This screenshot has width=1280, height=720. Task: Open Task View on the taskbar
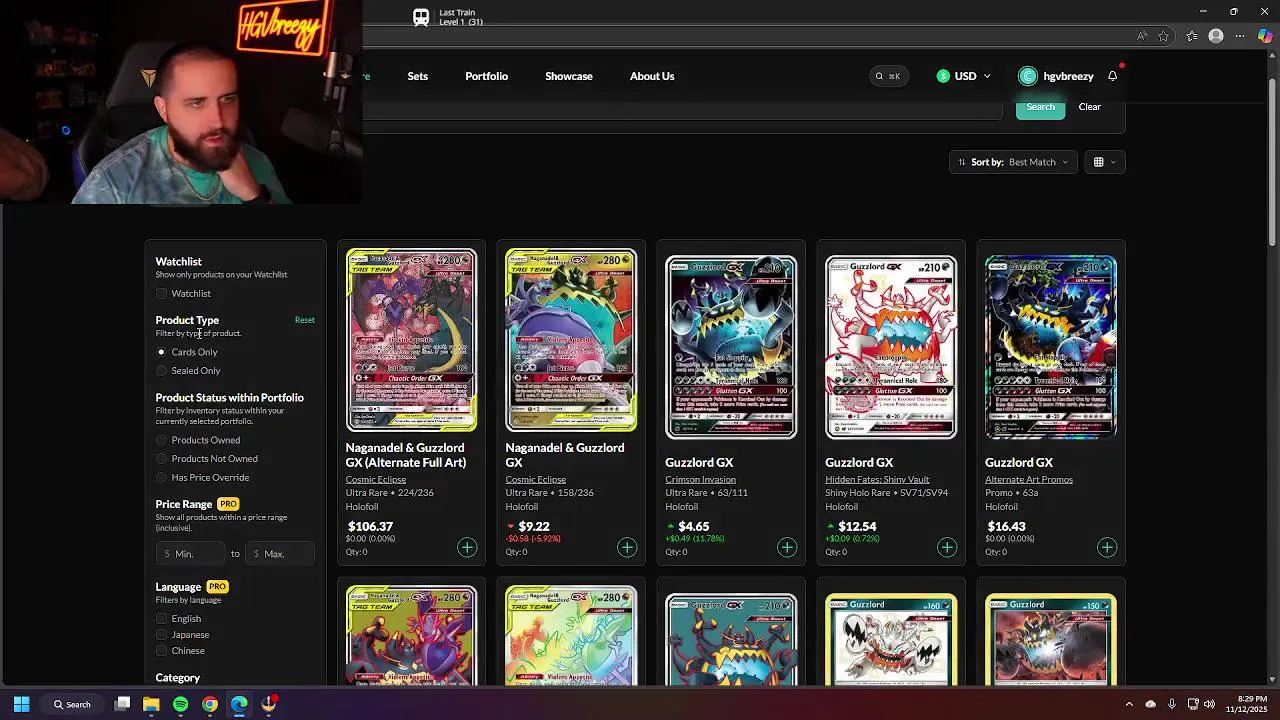tap(122, 704)
